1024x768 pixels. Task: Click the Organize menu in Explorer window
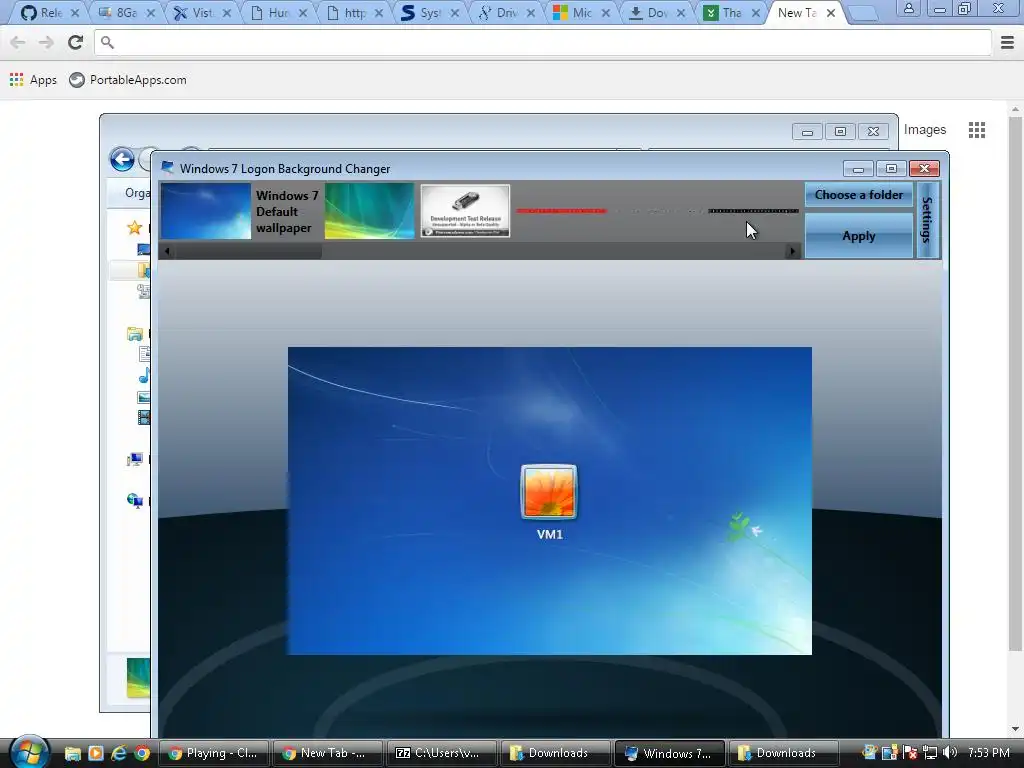click(137, 193)
